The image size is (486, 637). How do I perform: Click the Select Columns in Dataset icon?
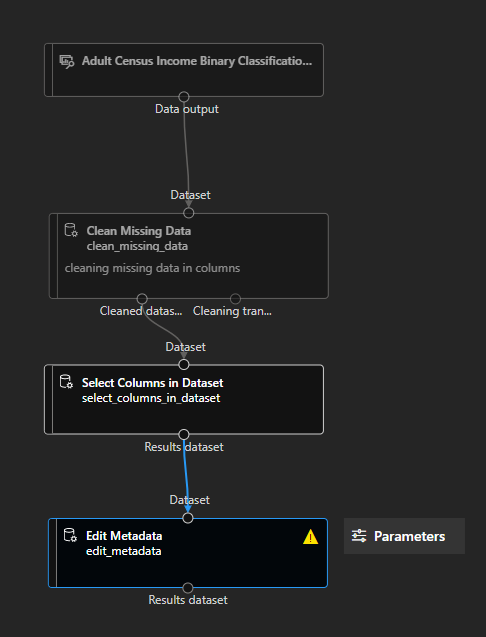66,382
